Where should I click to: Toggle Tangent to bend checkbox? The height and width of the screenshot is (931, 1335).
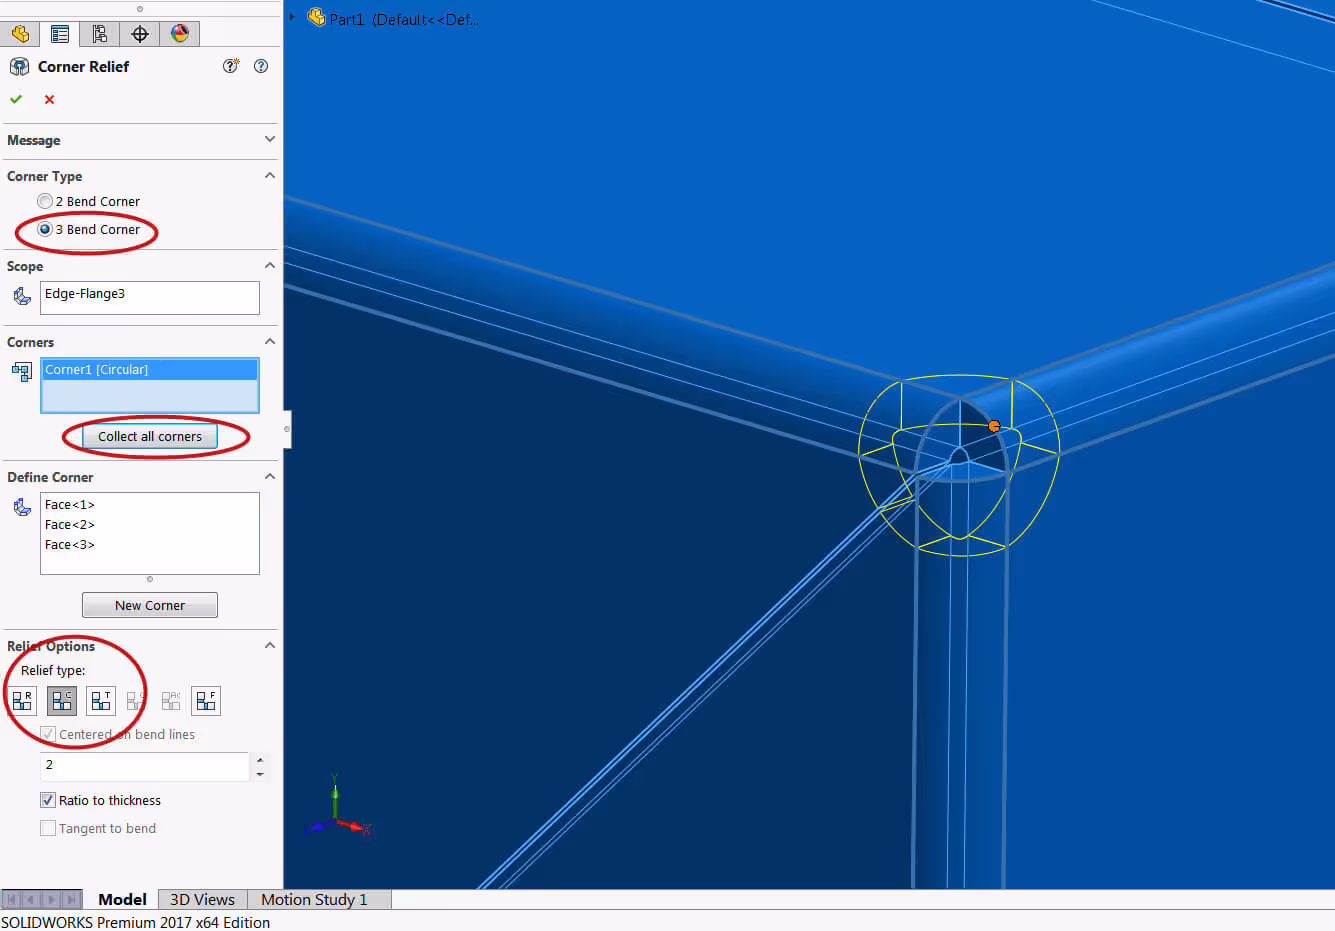(47, 828)
